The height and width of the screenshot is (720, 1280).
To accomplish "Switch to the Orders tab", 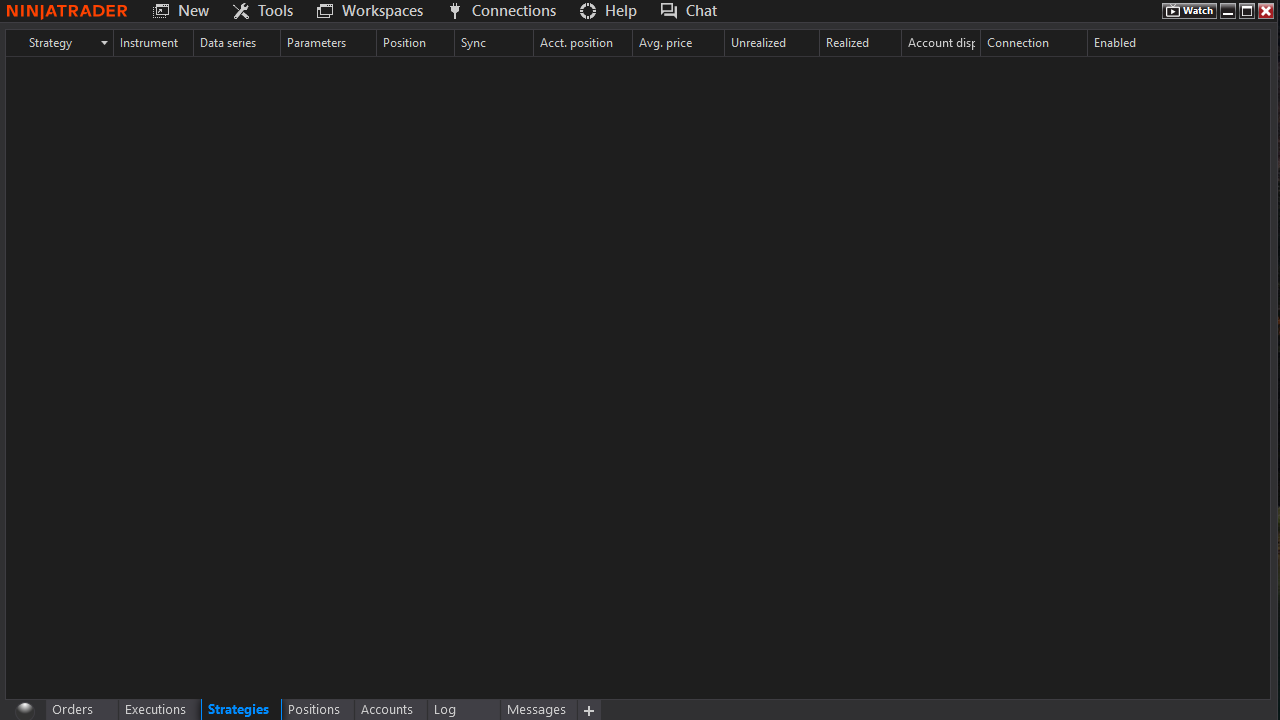I will (x=72, y=710).
